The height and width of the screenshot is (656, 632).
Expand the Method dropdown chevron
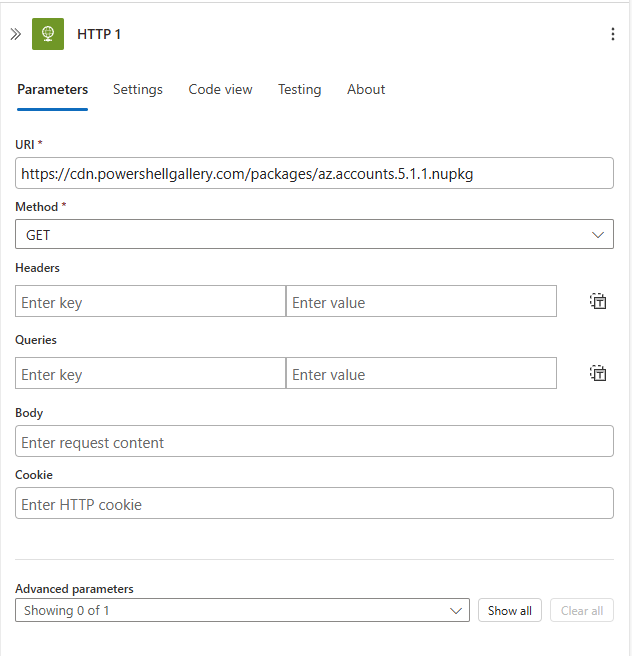598,235
